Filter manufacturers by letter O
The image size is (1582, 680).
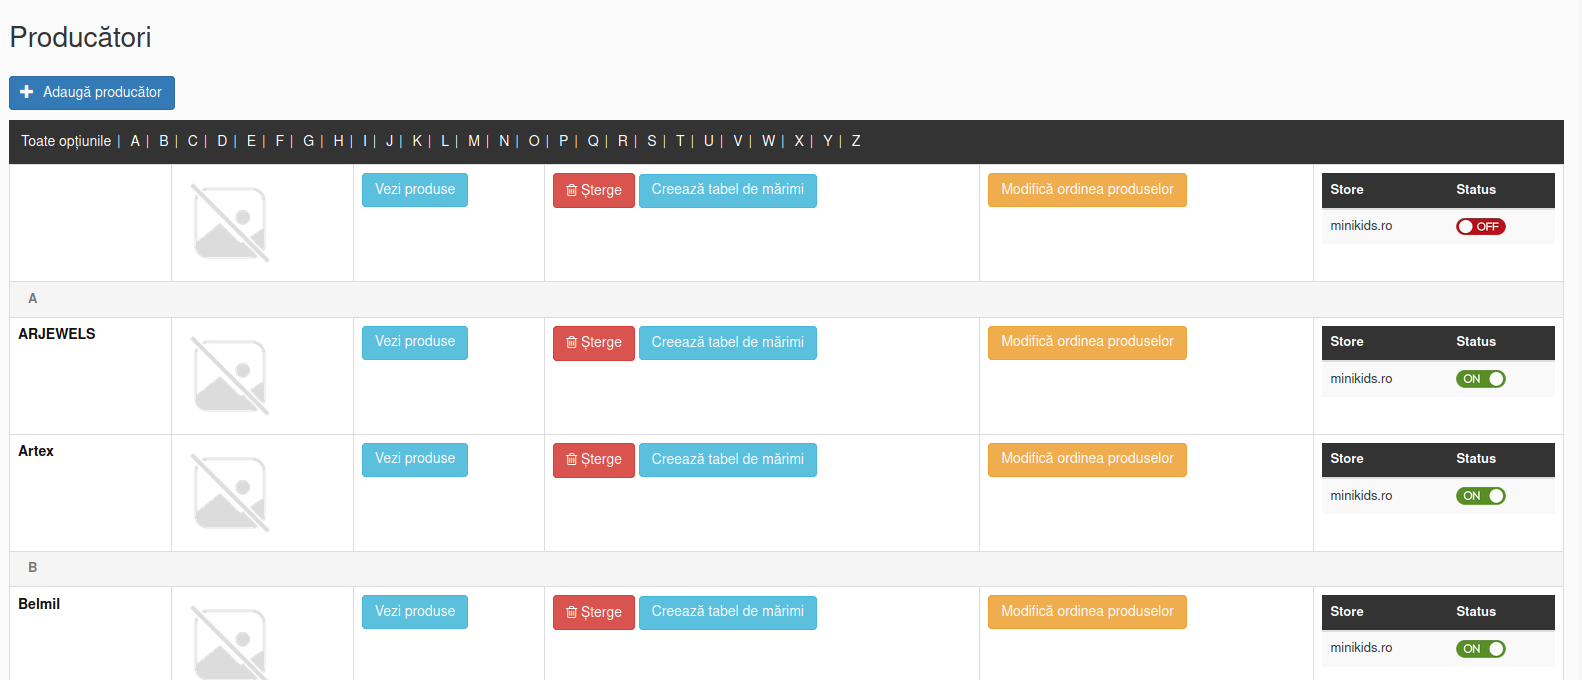pos(534,141)
